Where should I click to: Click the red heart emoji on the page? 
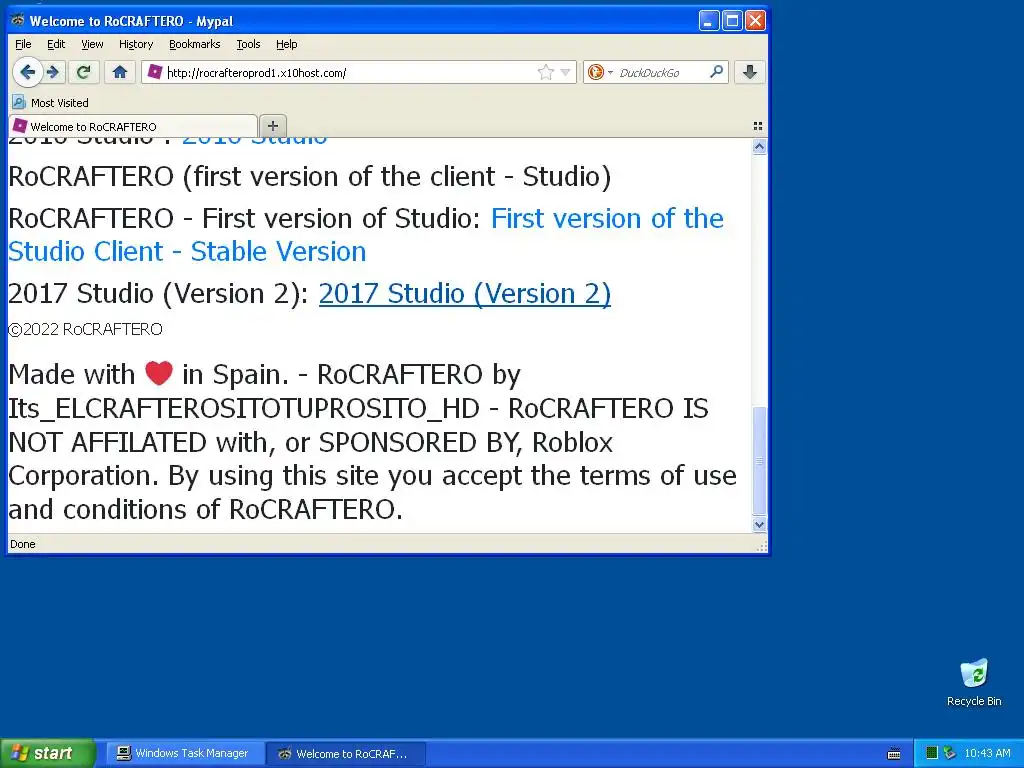pyautogui.click(x=159, y=374)
